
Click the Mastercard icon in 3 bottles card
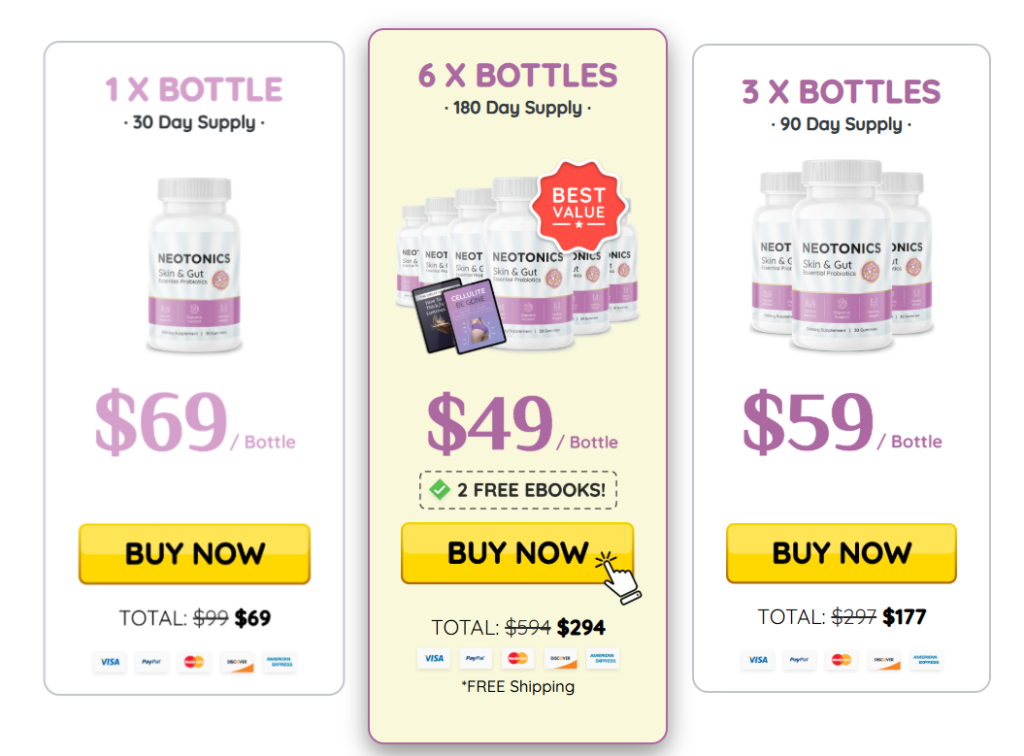coord(841,660)
